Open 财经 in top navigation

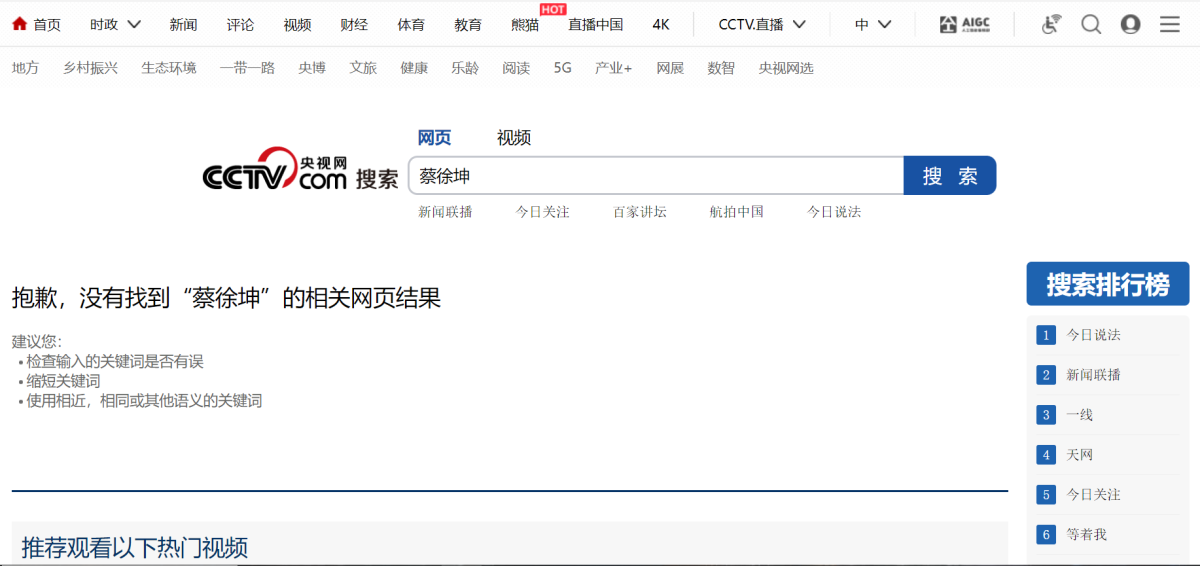354,24
